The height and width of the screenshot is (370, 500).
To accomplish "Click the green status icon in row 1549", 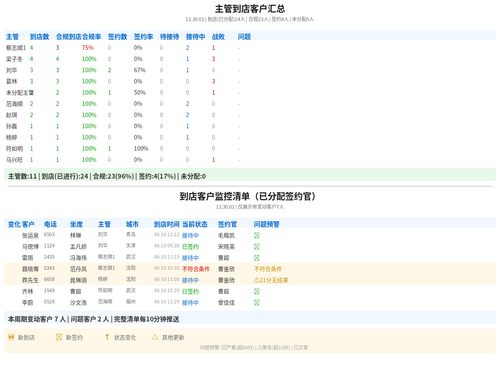I will coord(257,291).
